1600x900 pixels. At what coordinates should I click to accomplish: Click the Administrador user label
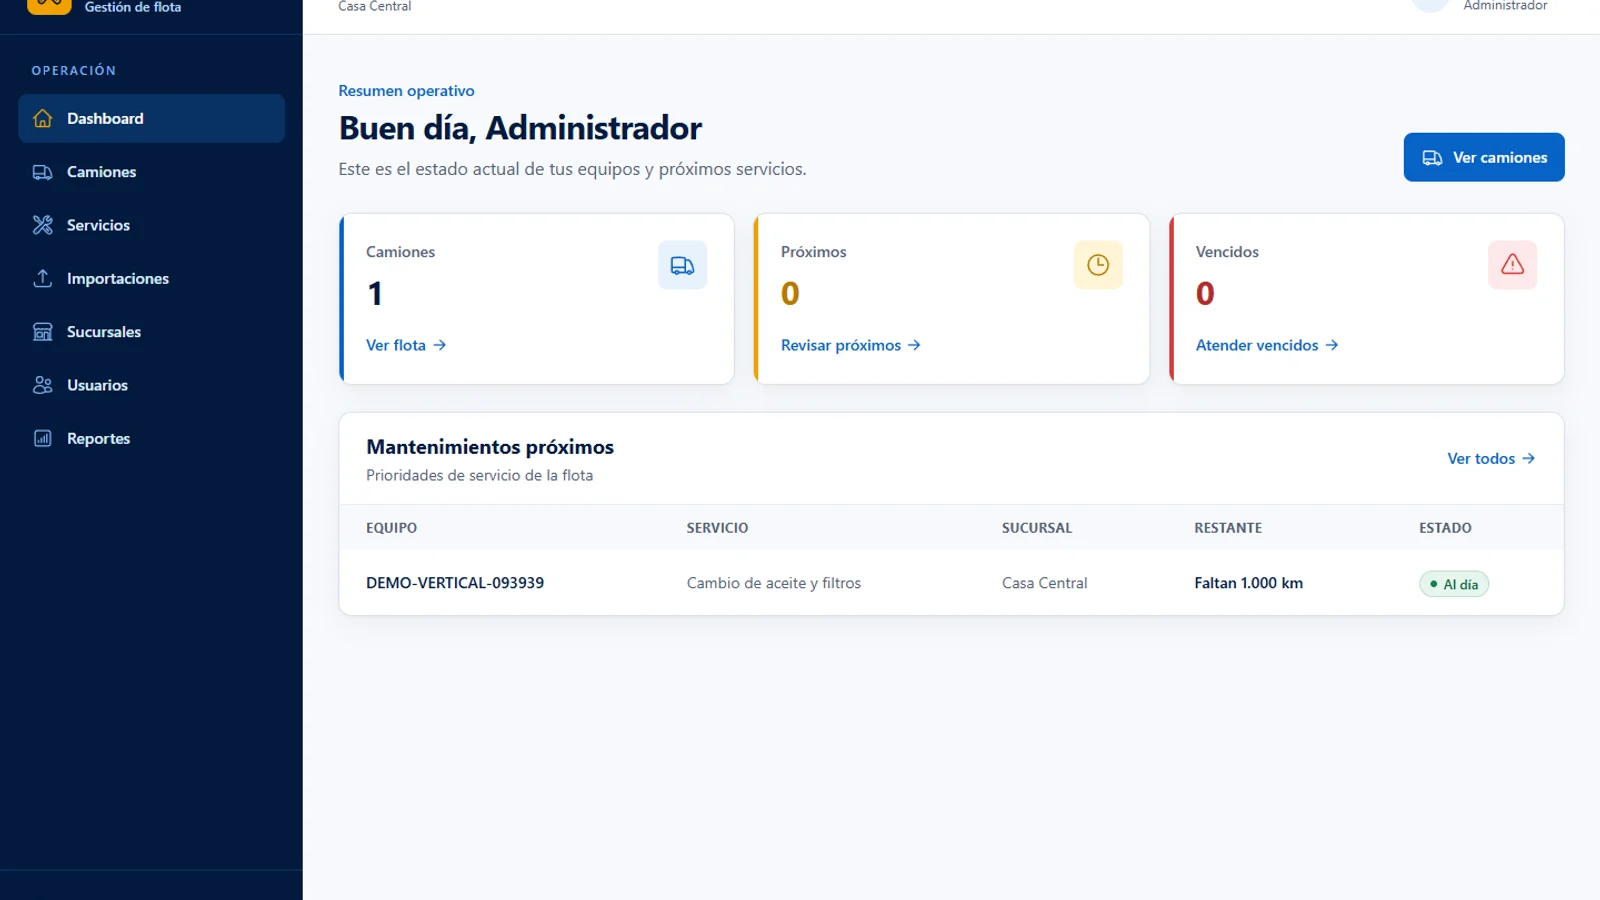pos(1505,6)
